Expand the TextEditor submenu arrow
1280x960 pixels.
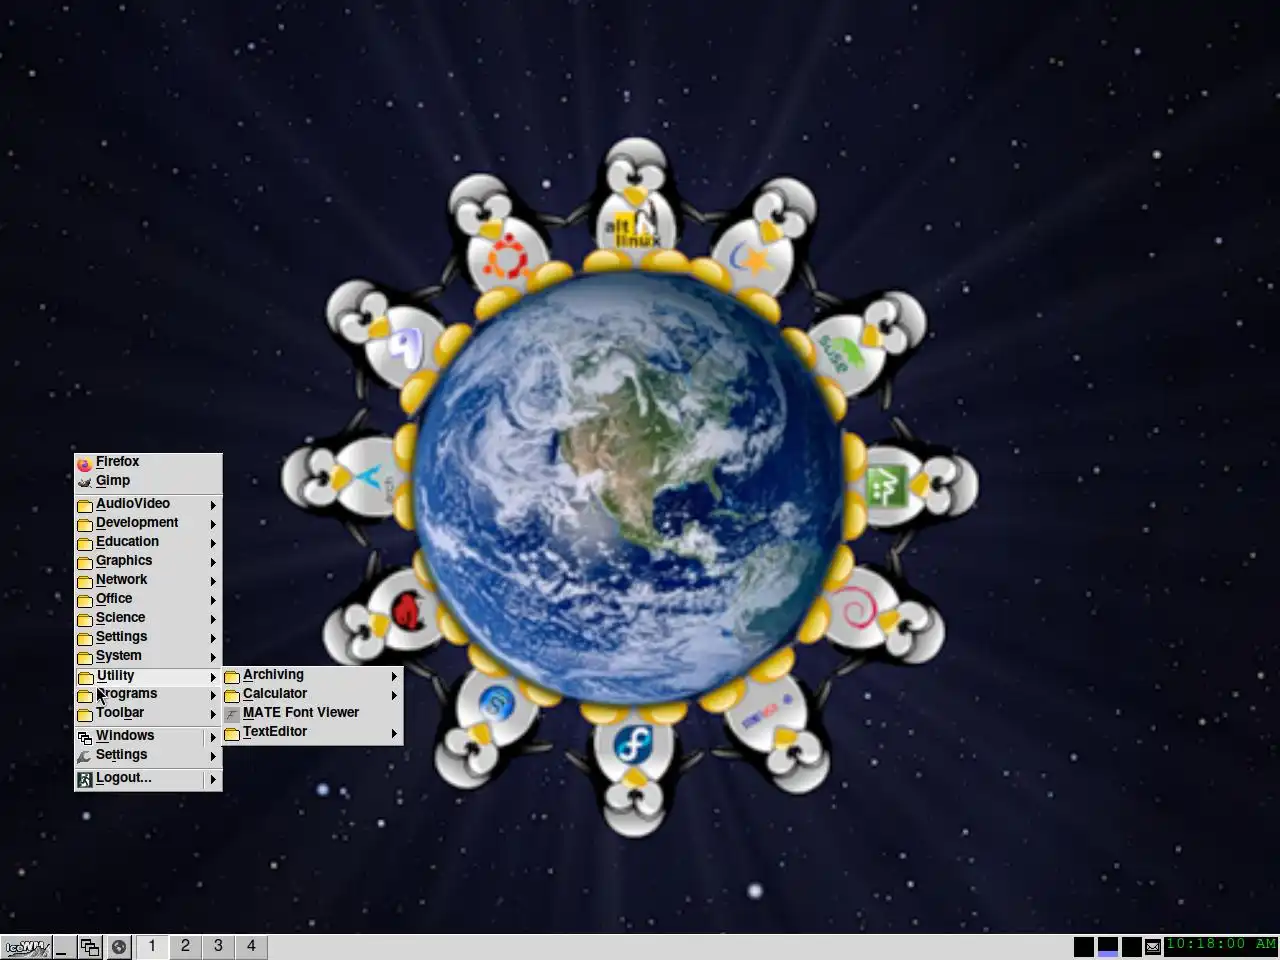pyautogui.click(x=394, y=733)
